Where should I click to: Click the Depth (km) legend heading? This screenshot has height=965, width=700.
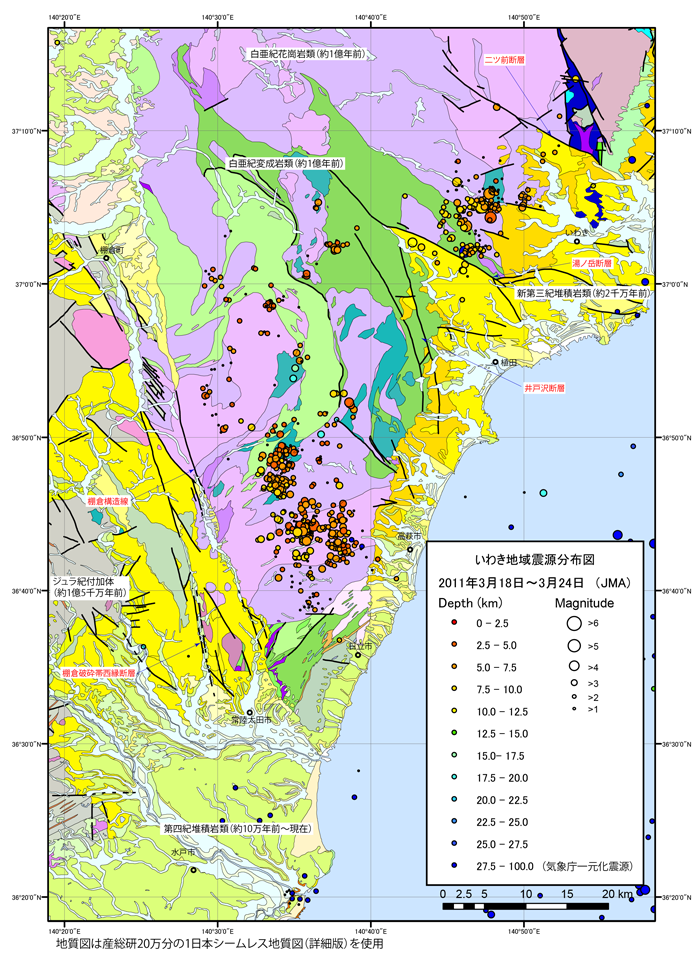470,603
